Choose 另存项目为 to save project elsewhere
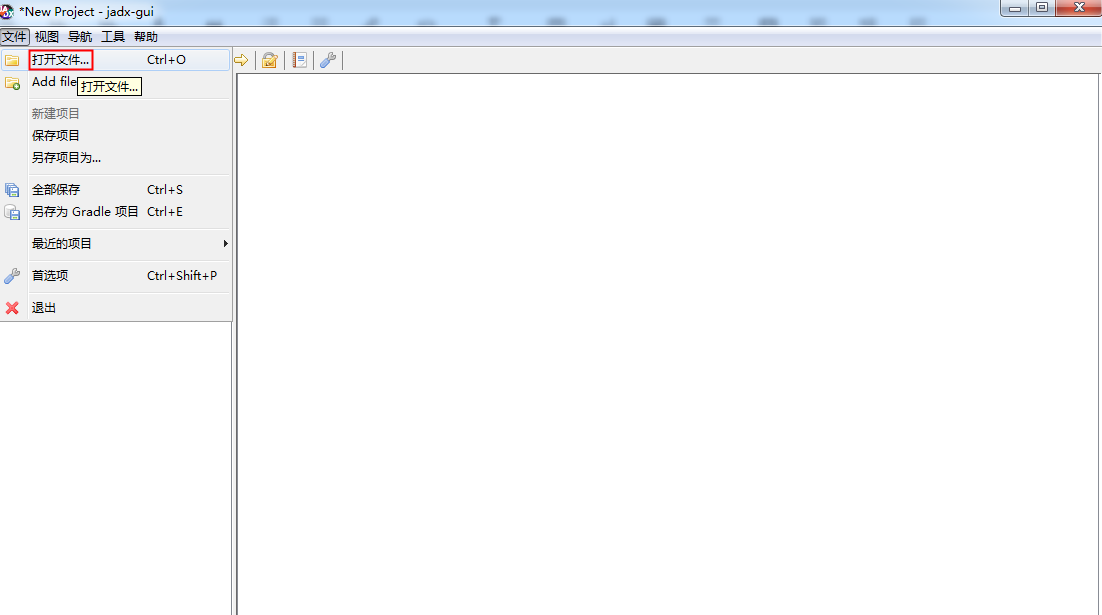This screenshot has height=615, width=1102. [65, 157]
